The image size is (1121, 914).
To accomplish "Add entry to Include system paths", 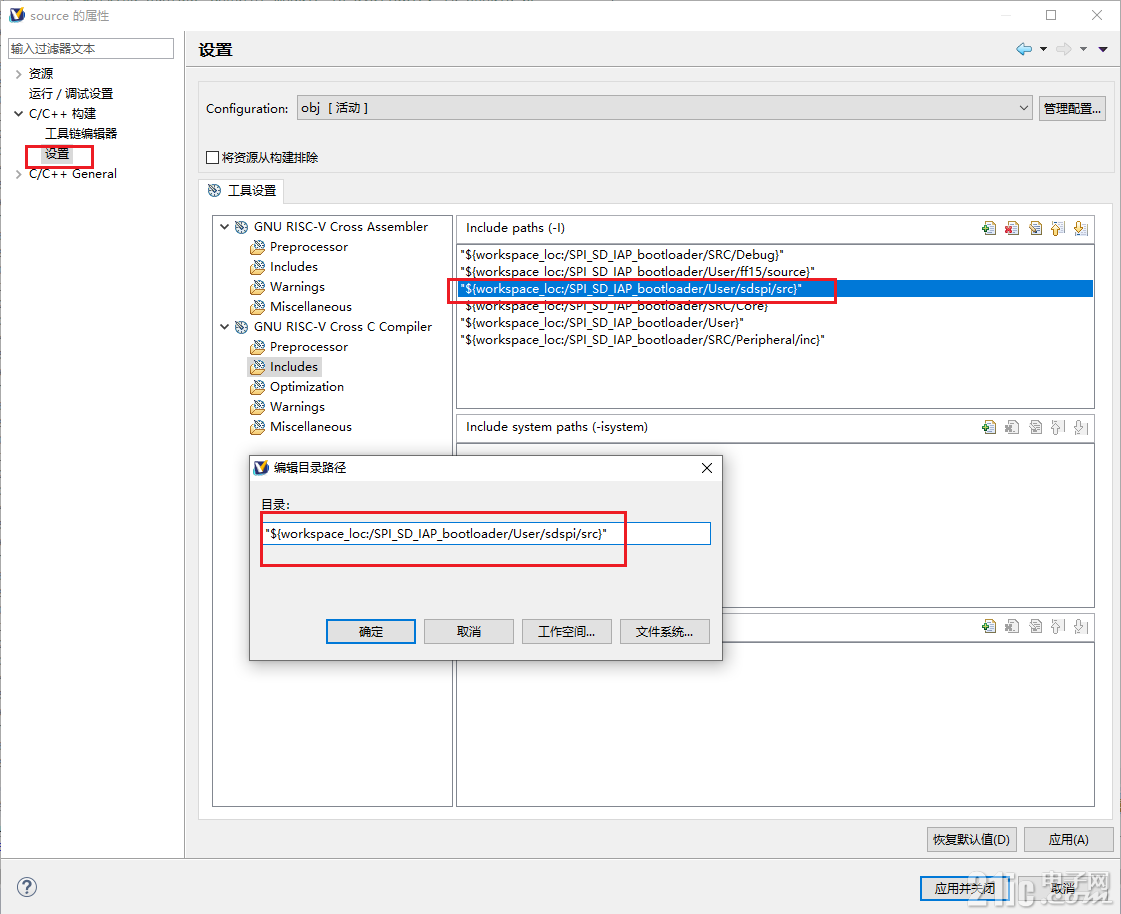I will (989, 427).
